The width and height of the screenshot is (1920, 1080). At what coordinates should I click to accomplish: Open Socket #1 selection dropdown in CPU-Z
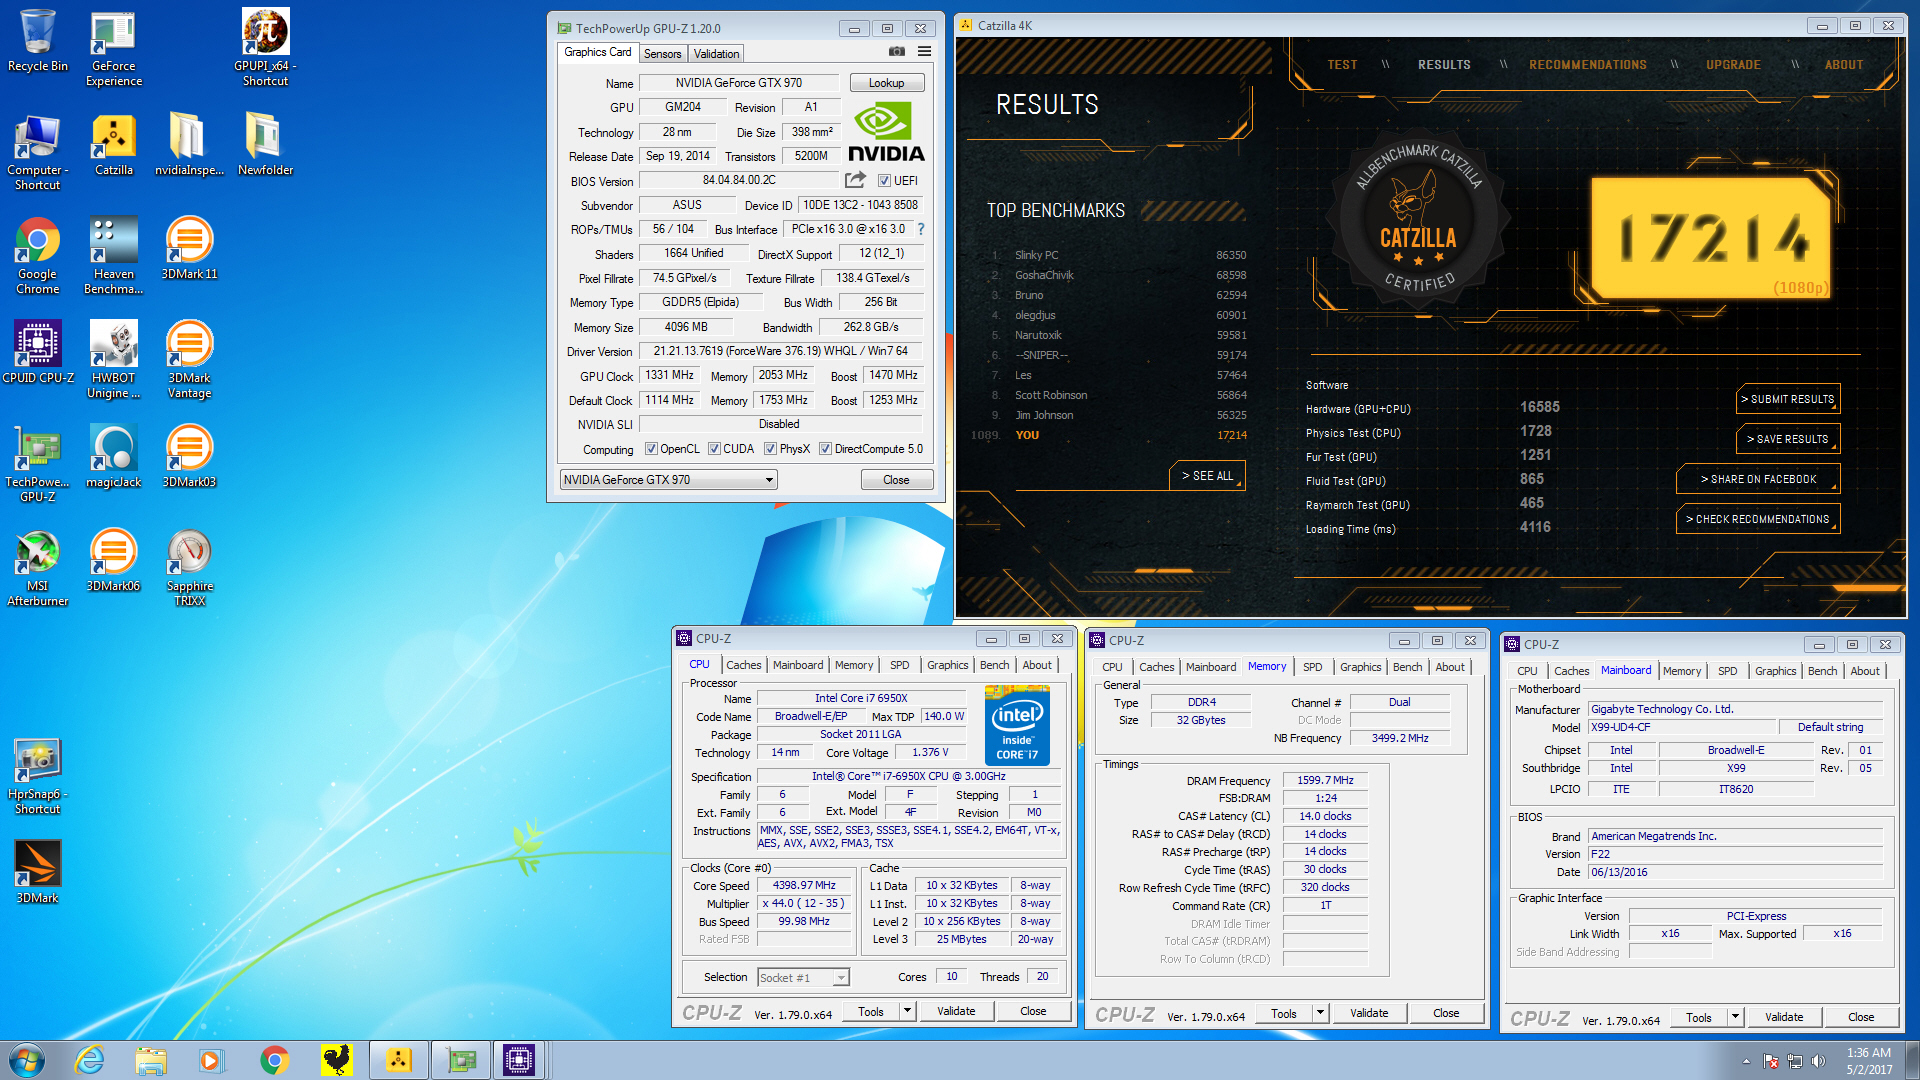[x=841, y=978]
